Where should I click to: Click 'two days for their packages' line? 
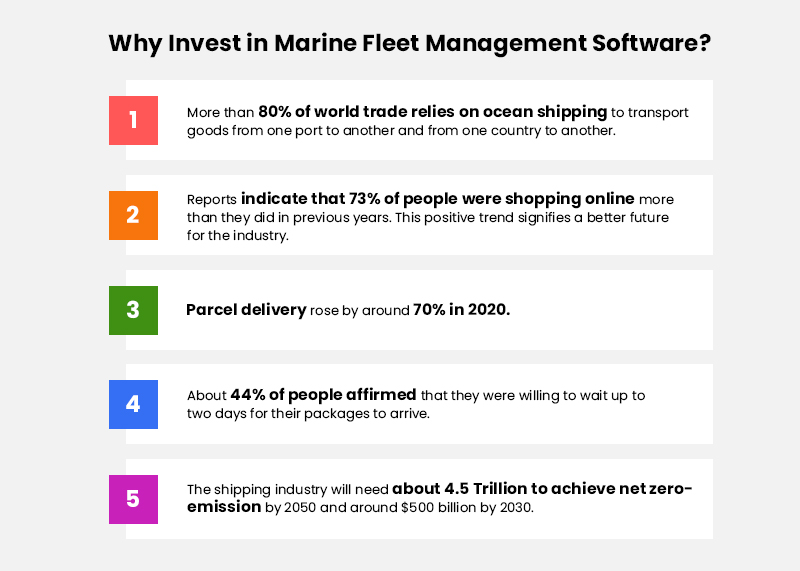tap(308, 414)
